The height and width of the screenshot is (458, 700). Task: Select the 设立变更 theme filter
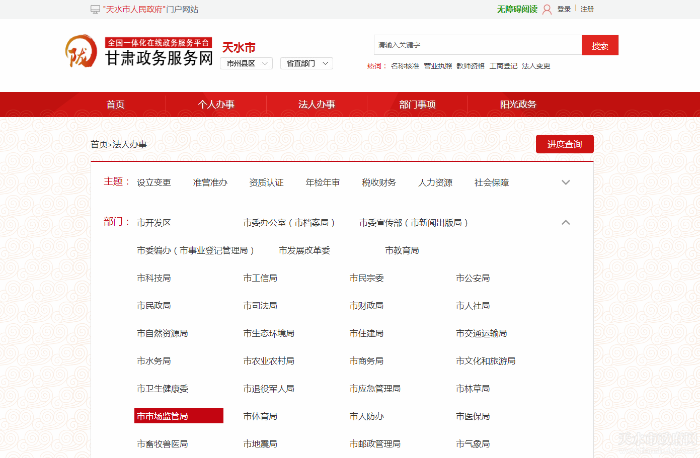(x=154, y=182)
